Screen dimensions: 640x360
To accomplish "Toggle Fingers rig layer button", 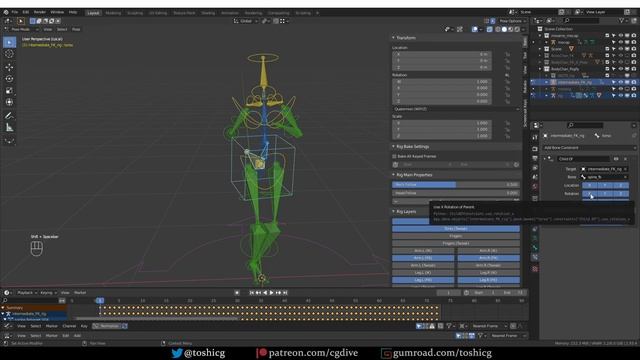I will (x=456, y=236).
